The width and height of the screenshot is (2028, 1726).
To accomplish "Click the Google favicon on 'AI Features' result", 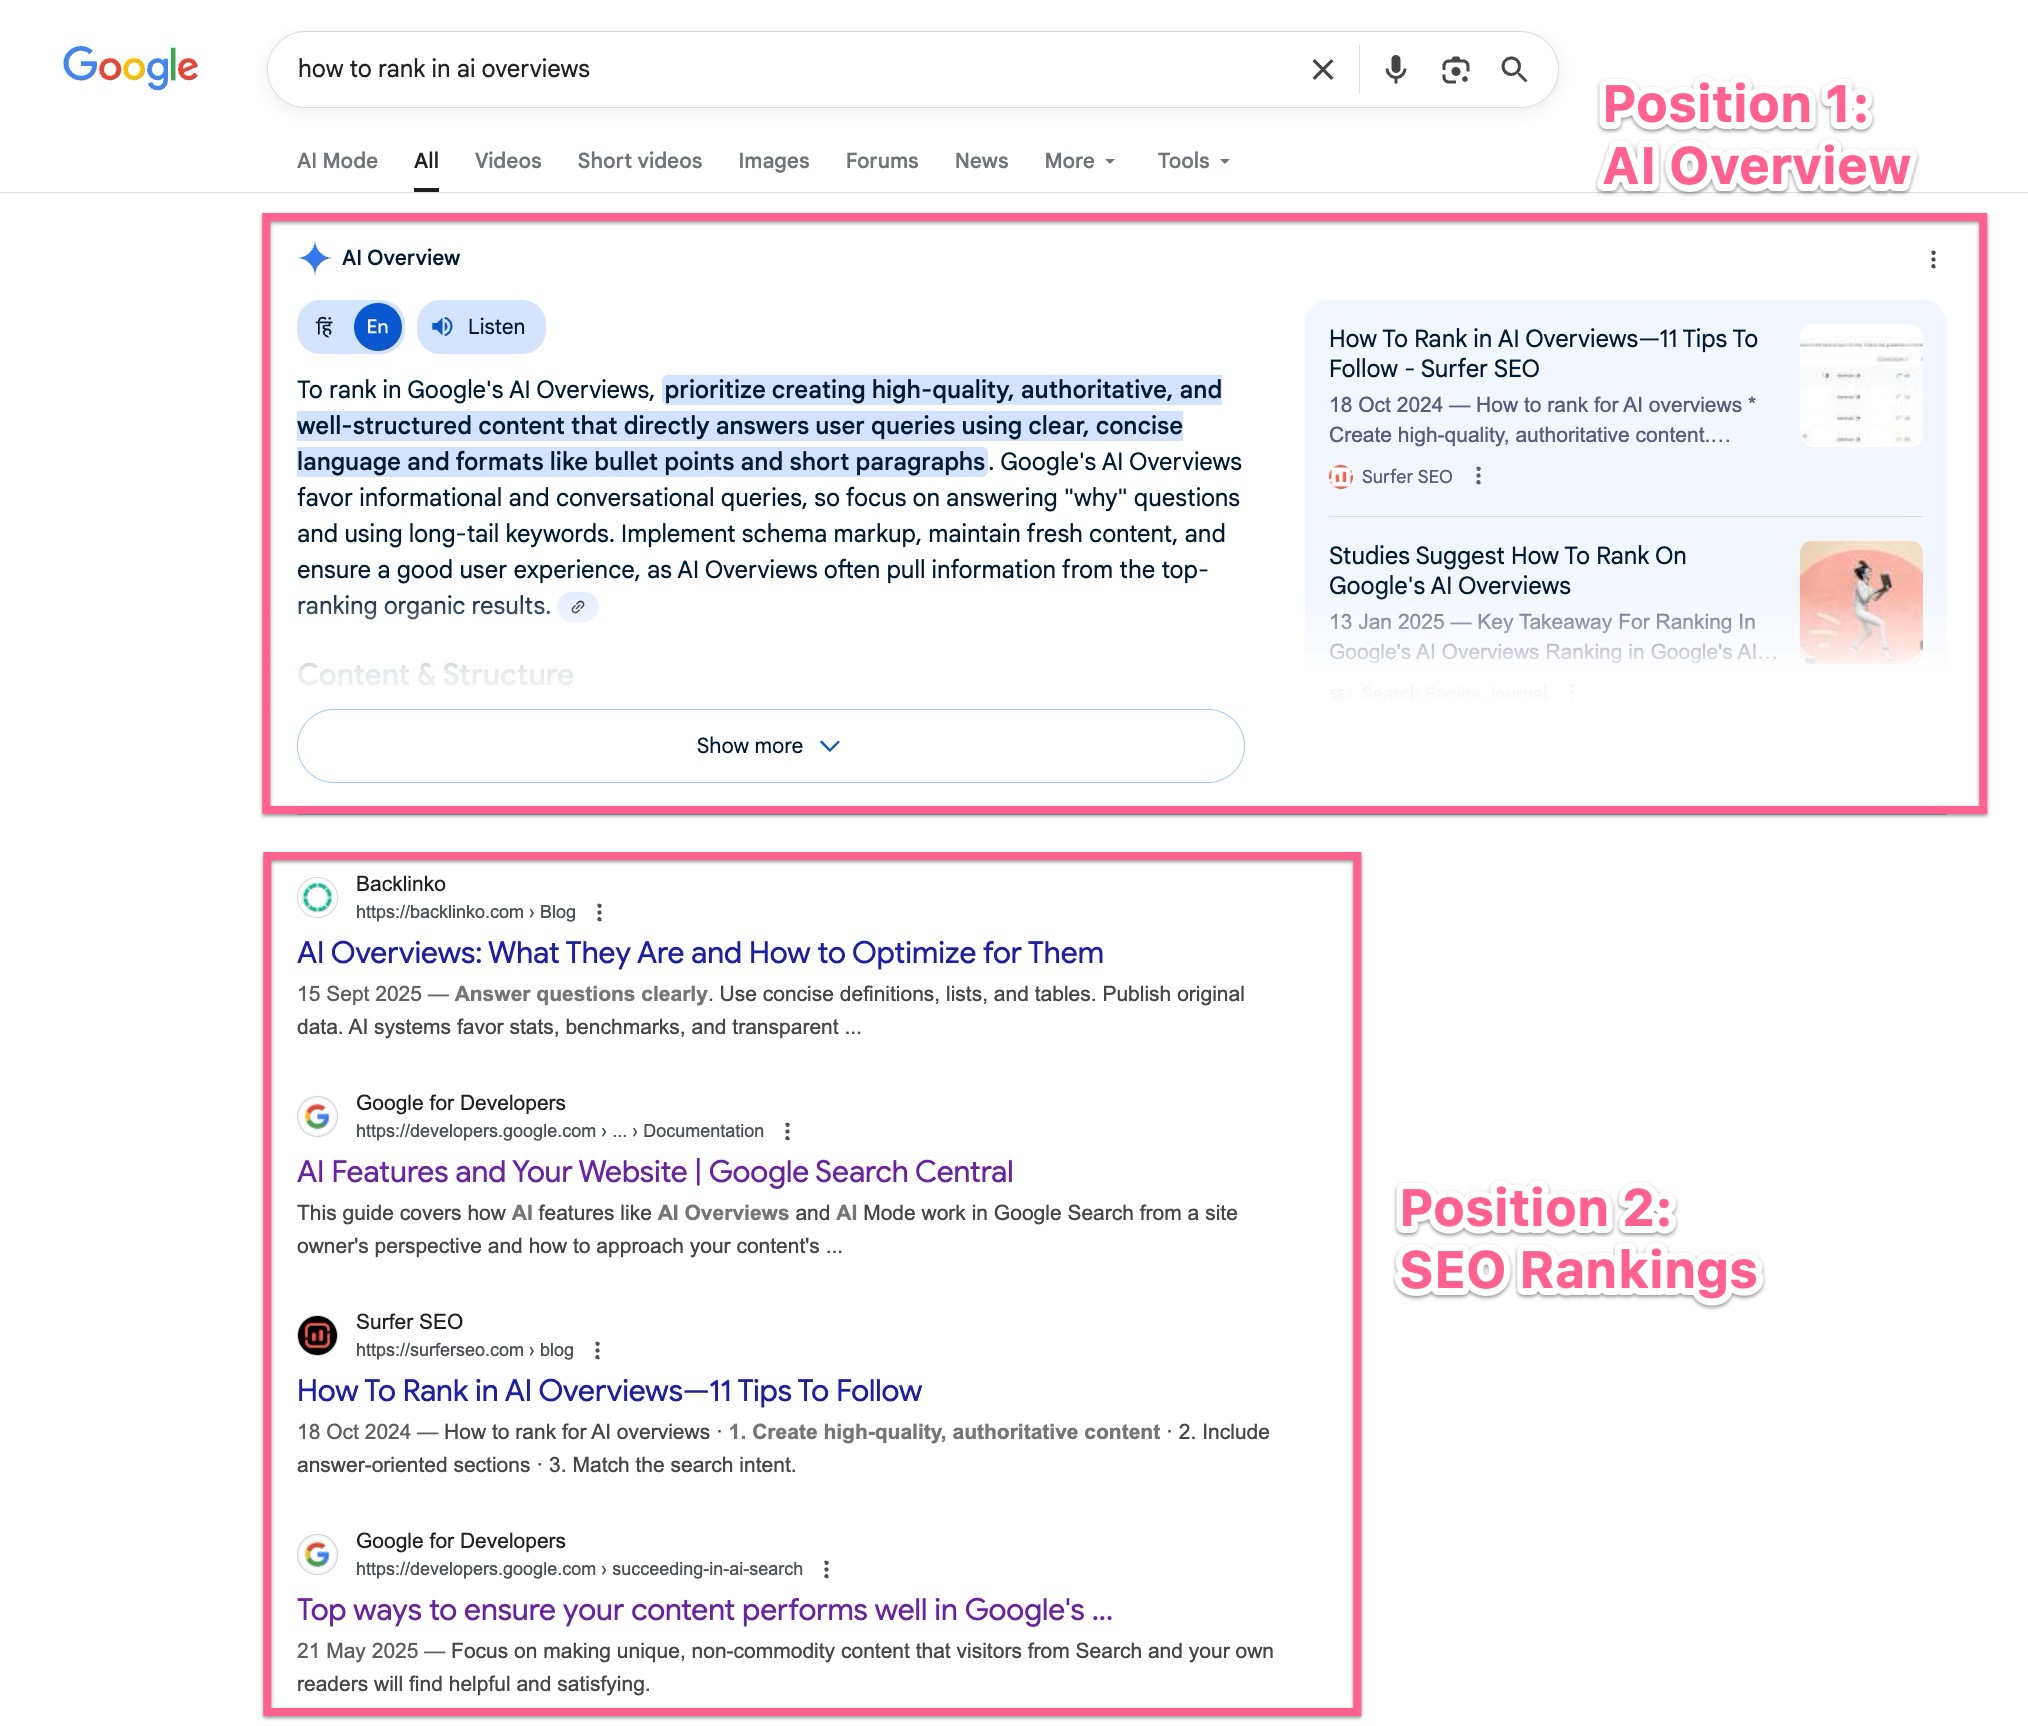I will [x=317, y=1116].
